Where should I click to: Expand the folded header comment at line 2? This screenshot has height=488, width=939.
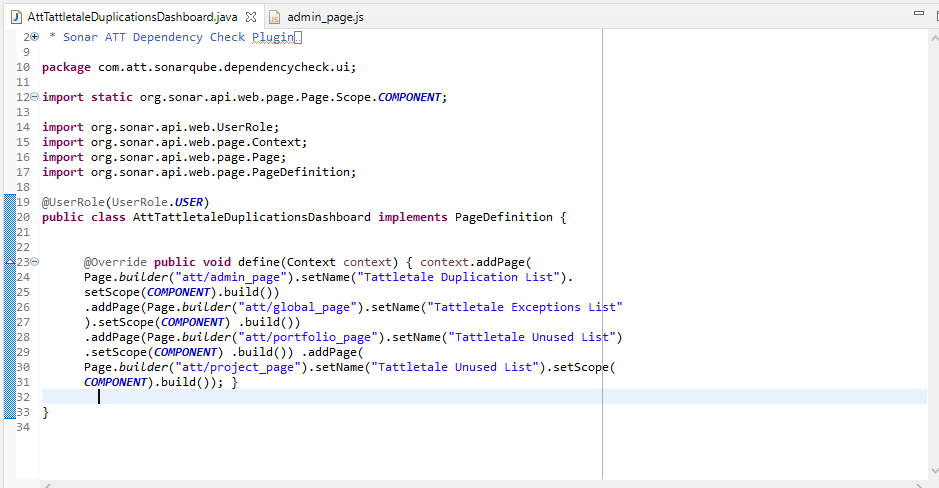(35, 37)
